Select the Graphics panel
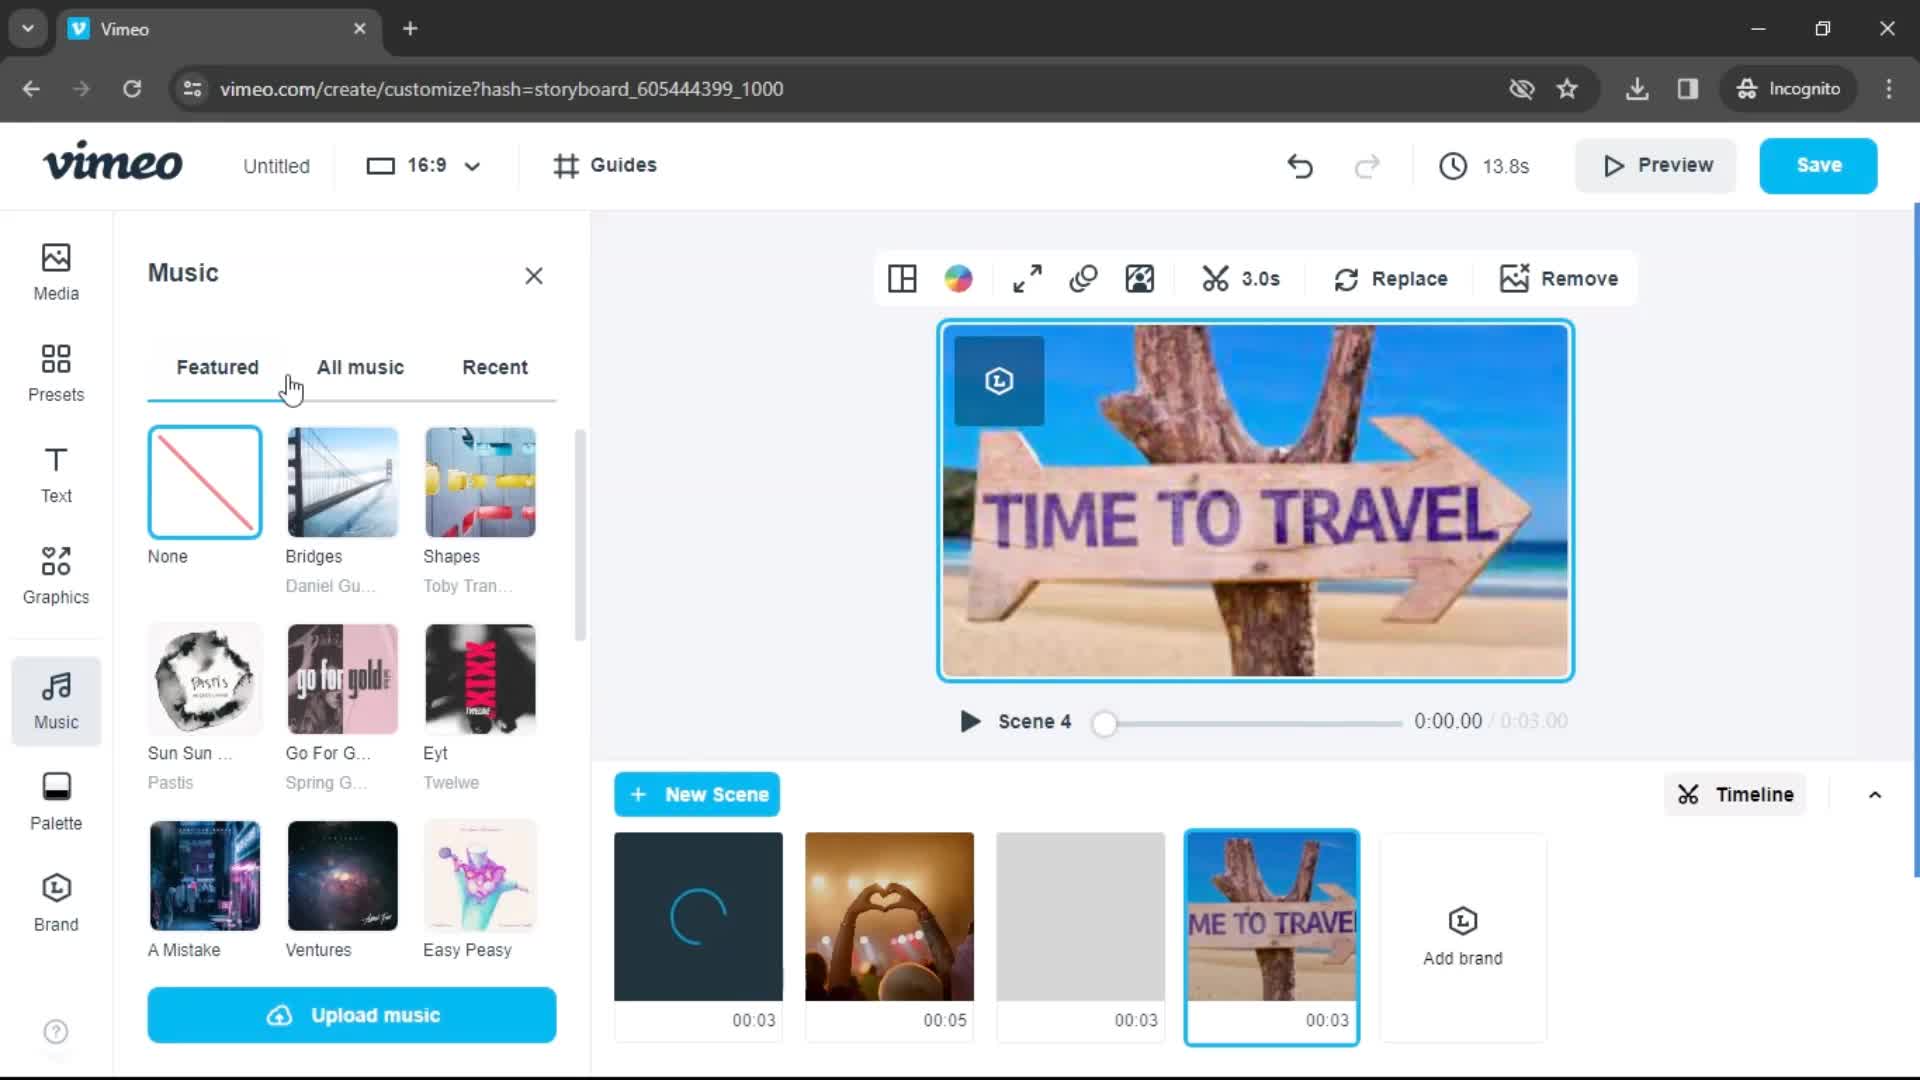 [55, 575]
